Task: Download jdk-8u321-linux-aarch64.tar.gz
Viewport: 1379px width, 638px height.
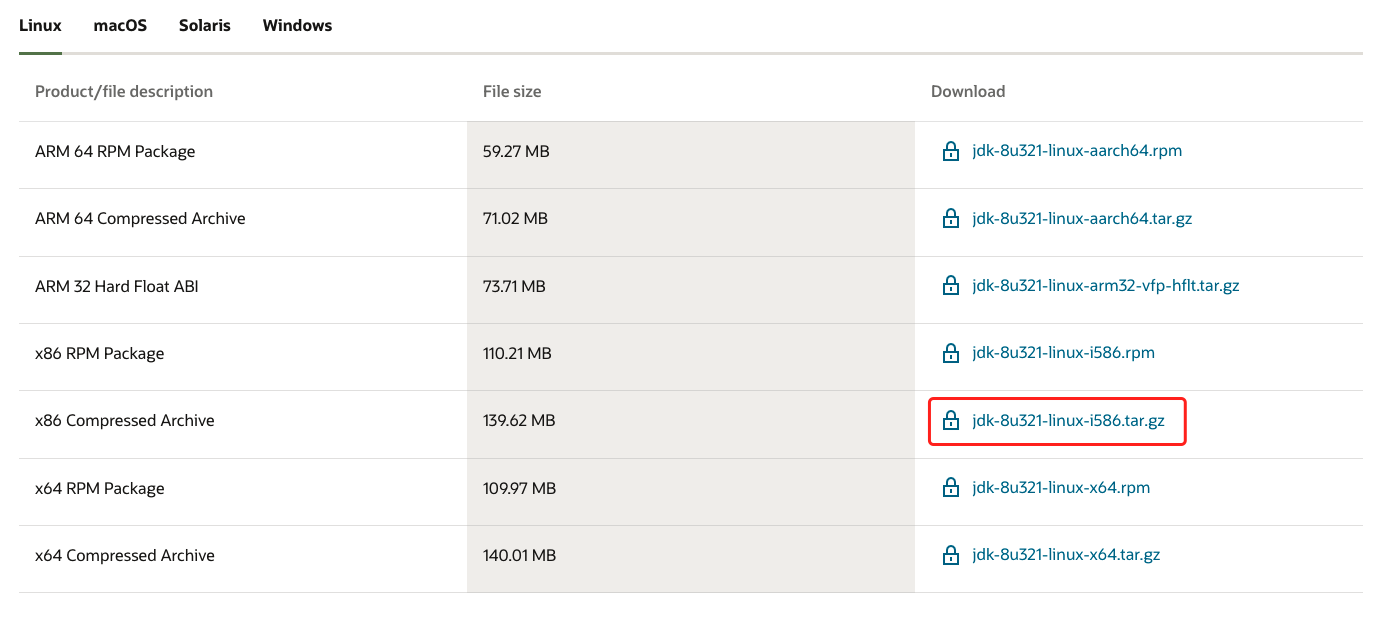Action: tap(1082, 218)
